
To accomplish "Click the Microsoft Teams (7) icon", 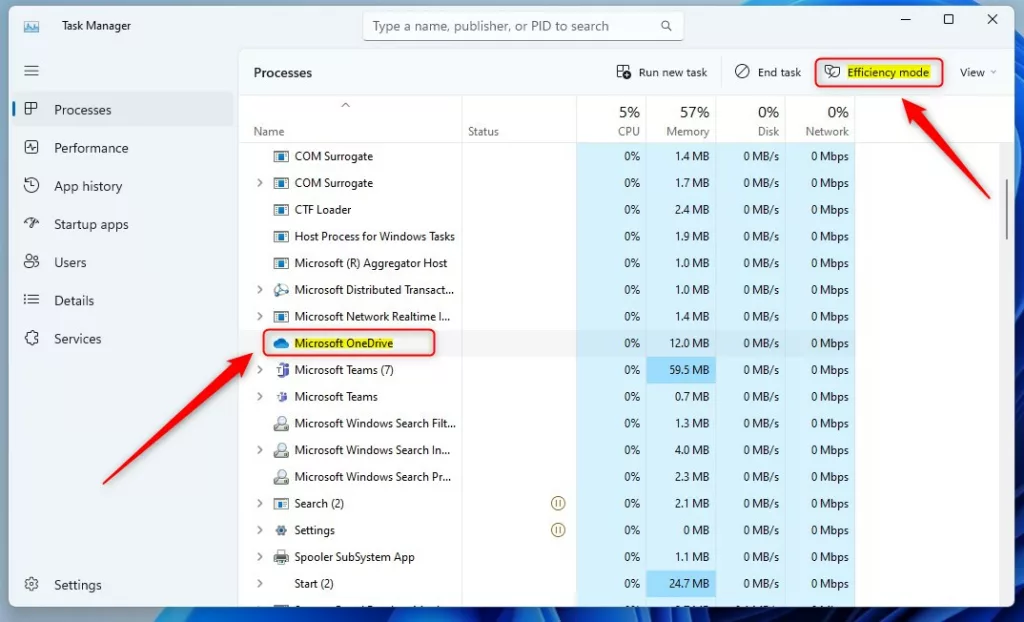I will click(281, 370).
